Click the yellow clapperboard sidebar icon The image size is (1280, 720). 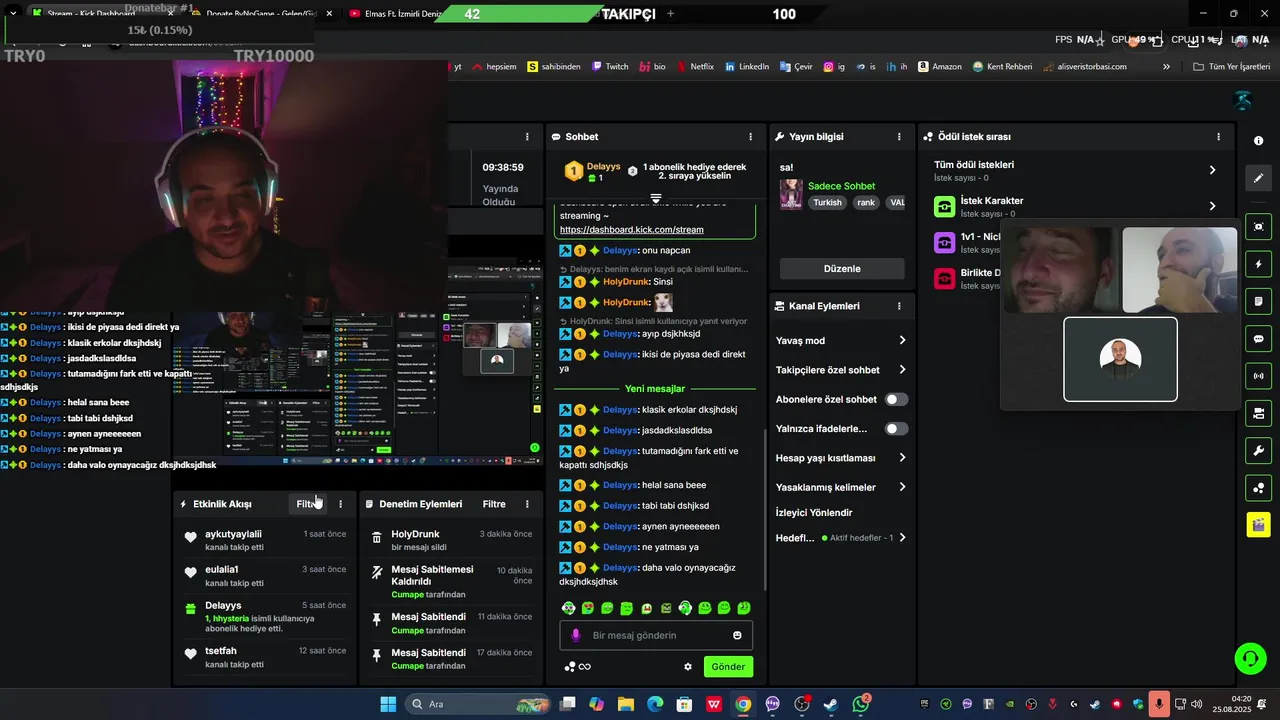(x=1258, y=524)
